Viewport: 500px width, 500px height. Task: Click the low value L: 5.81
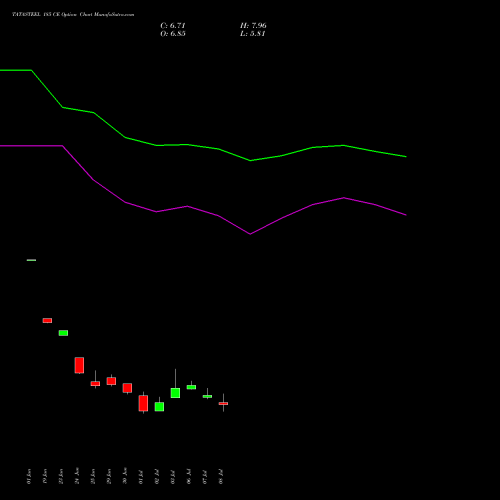[252, 34]
